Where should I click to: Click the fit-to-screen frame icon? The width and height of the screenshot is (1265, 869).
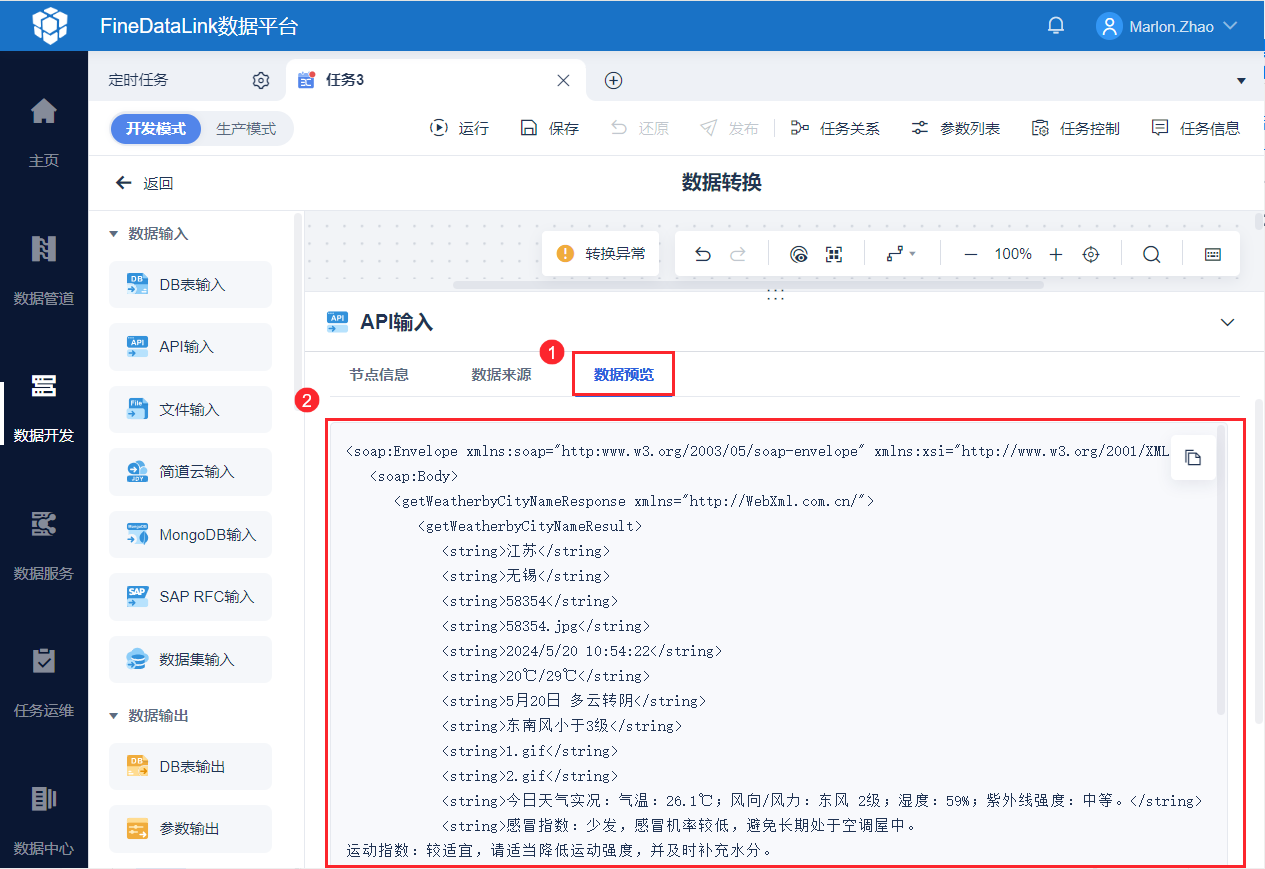click(x=834, y=254)
